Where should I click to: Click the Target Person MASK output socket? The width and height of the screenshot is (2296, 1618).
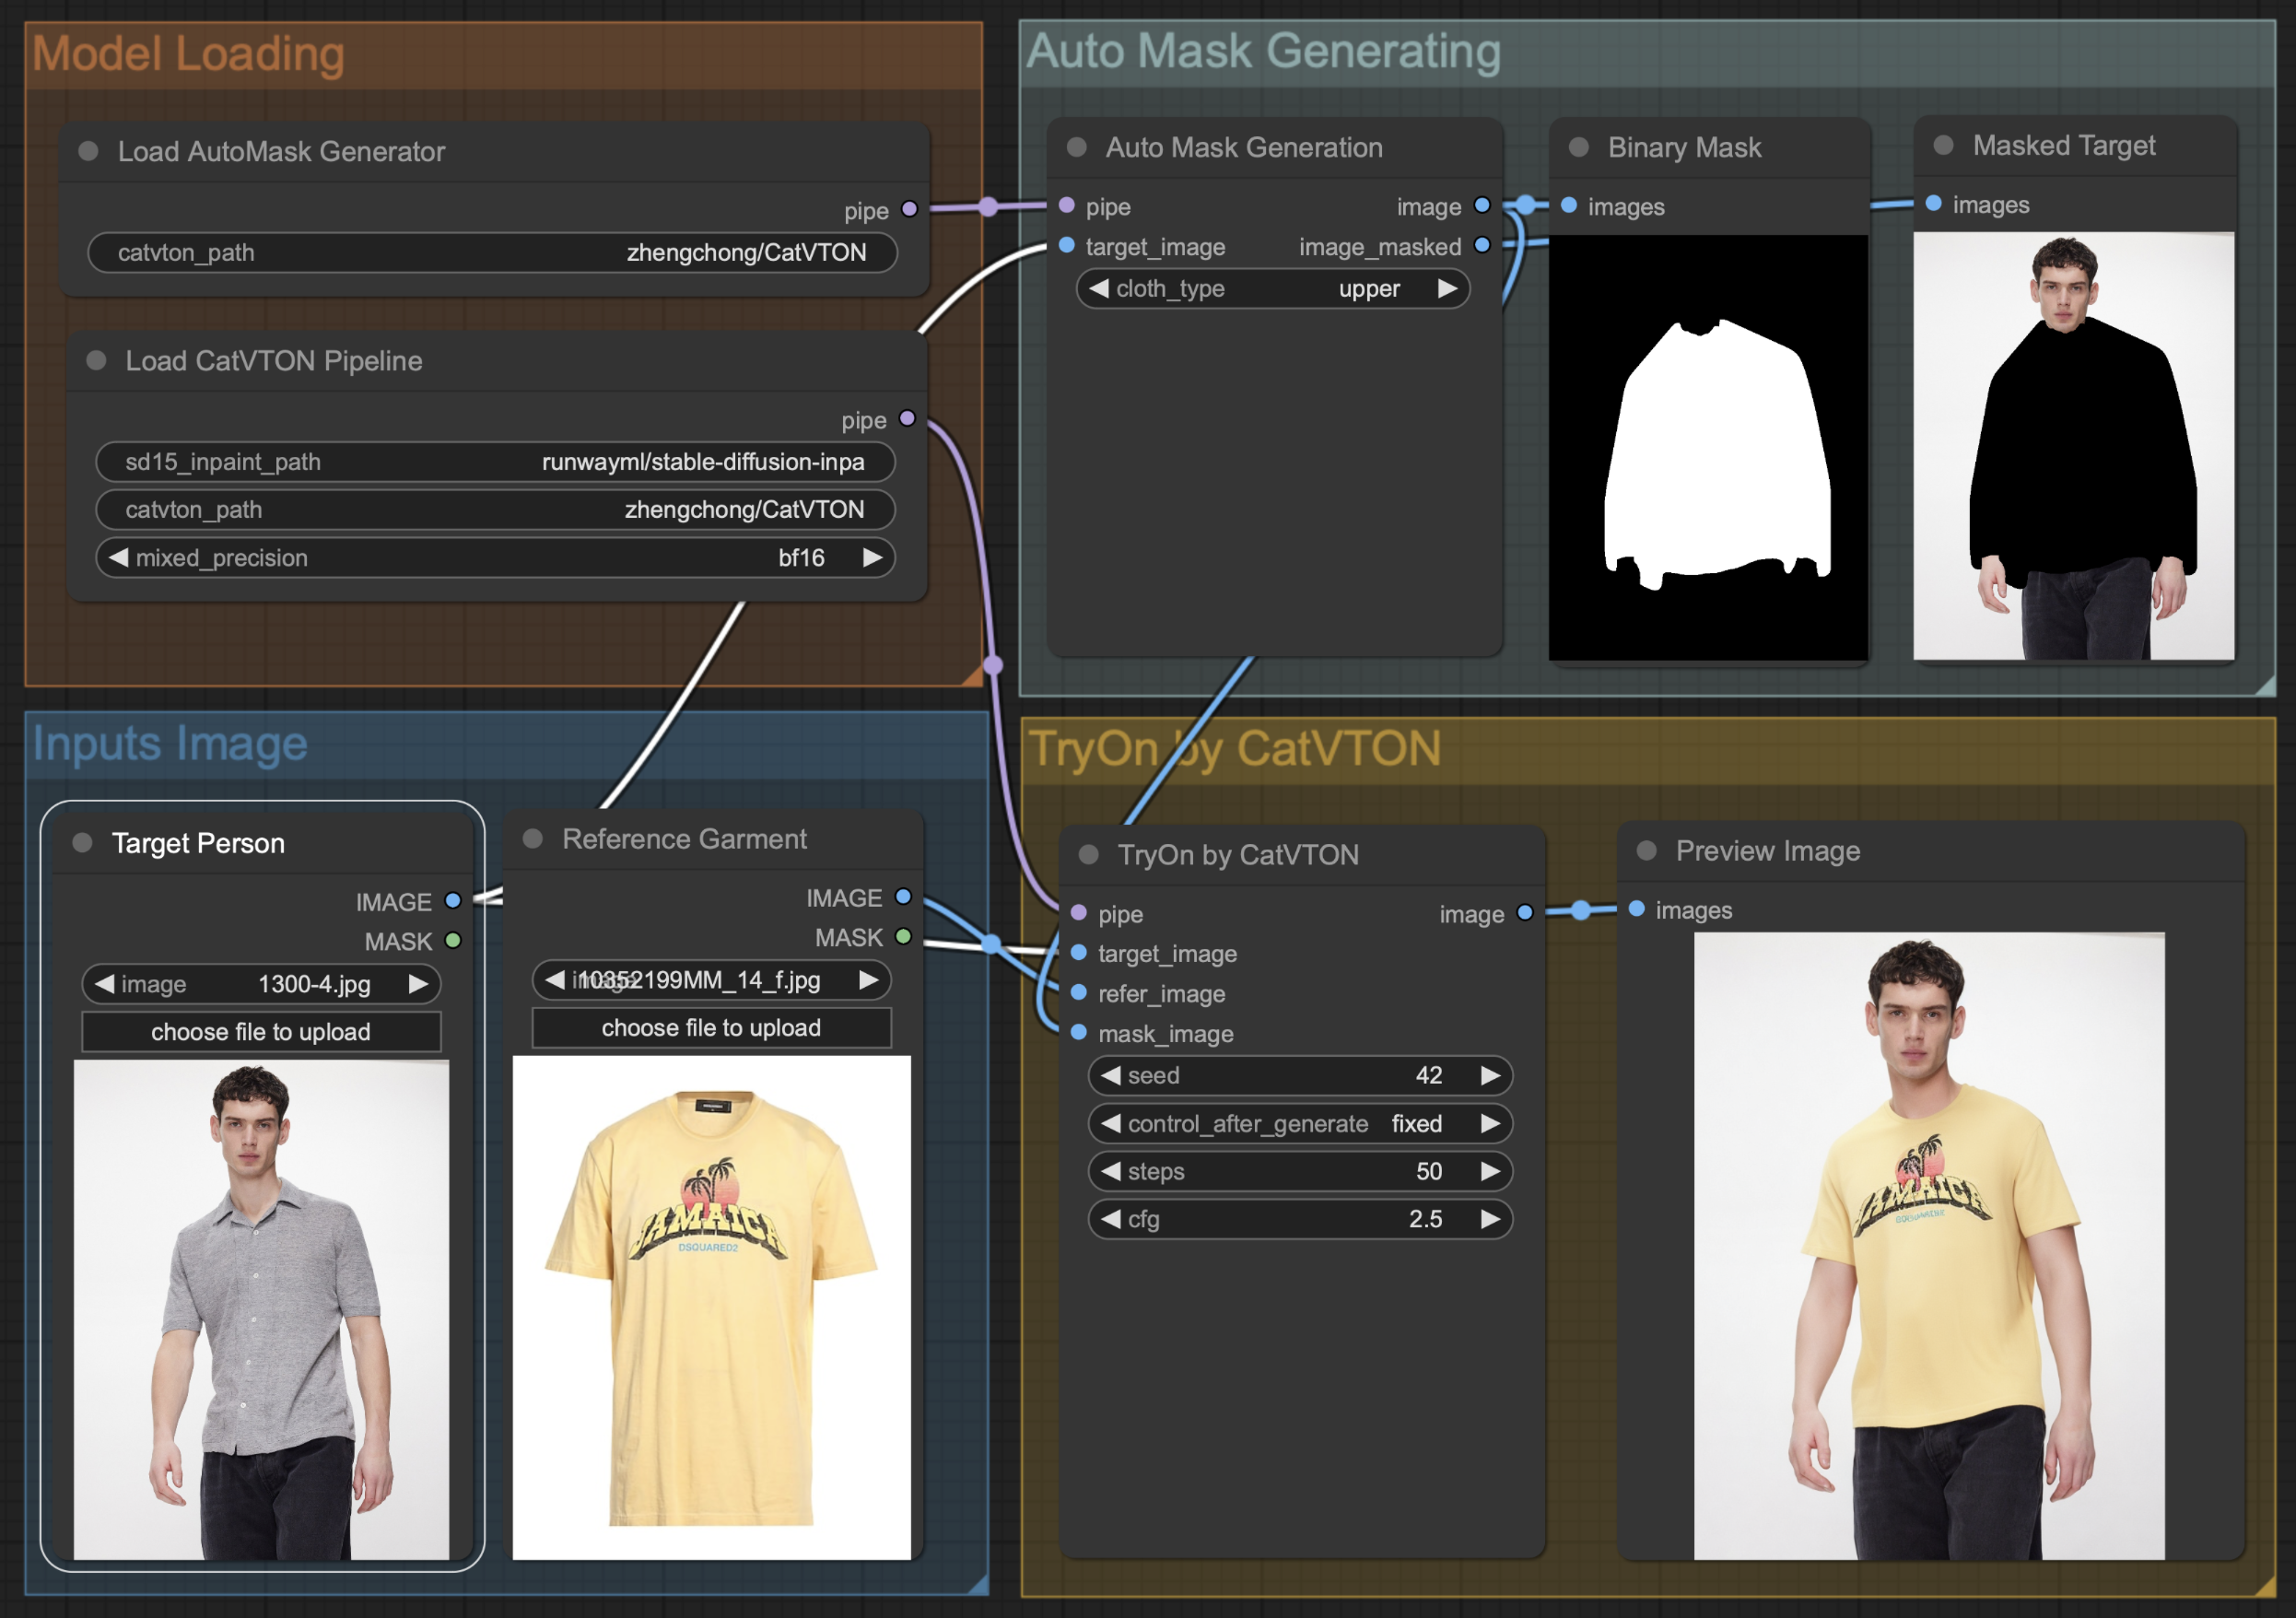pyautogui.click(x=453, y=940)
